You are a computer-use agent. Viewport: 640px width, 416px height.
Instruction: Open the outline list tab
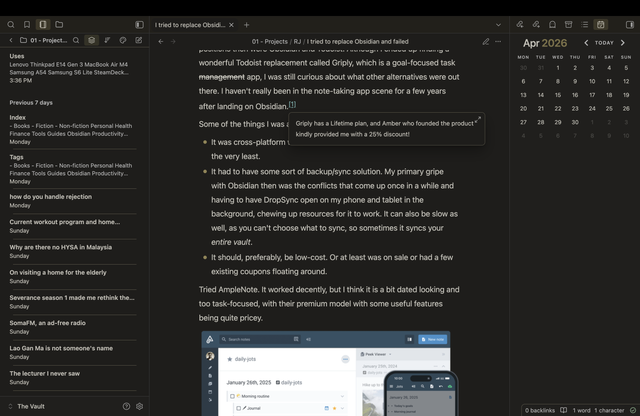(x=584, y=25)
